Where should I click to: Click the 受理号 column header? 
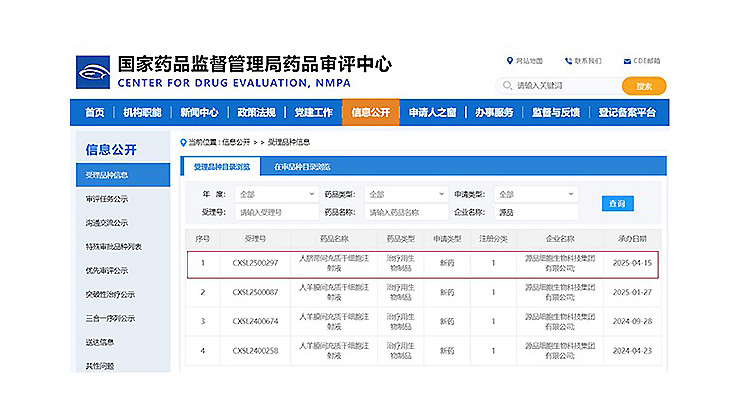click(255, 239)
